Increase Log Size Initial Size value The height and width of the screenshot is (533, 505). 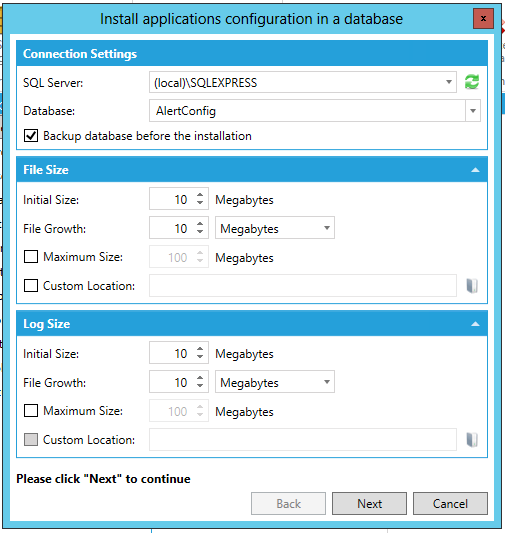point(200,349)
